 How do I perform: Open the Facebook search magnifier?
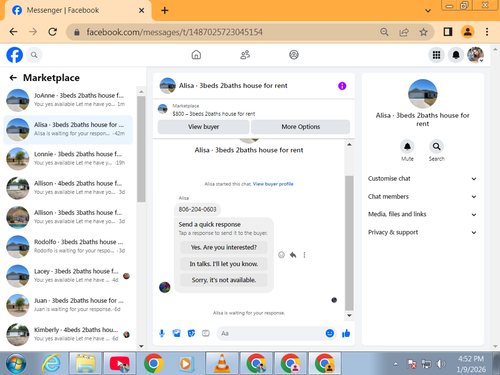34,55
